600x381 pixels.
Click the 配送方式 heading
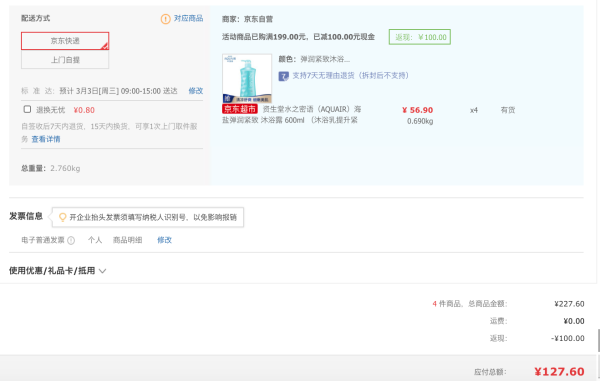click(x=35, y=18)
